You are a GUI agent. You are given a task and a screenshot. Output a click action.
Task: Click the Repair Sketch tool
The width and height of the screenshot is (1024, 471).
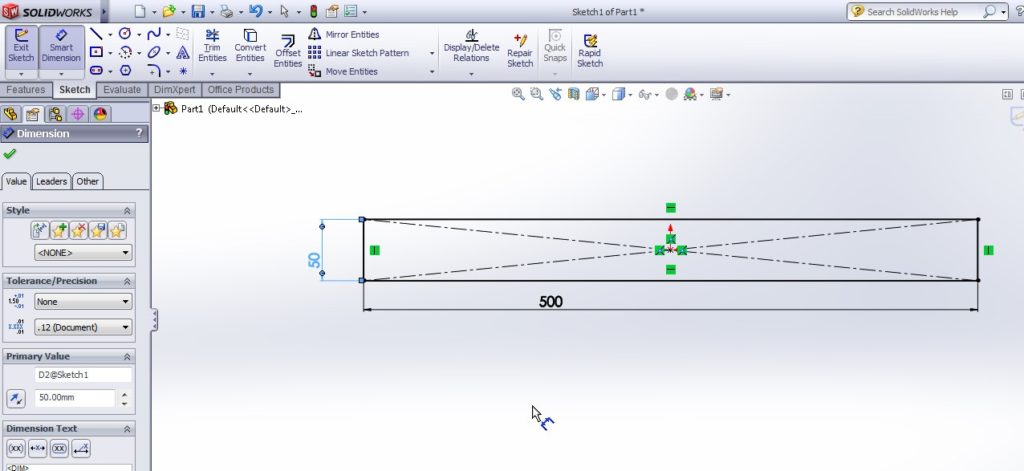(520, 51)
